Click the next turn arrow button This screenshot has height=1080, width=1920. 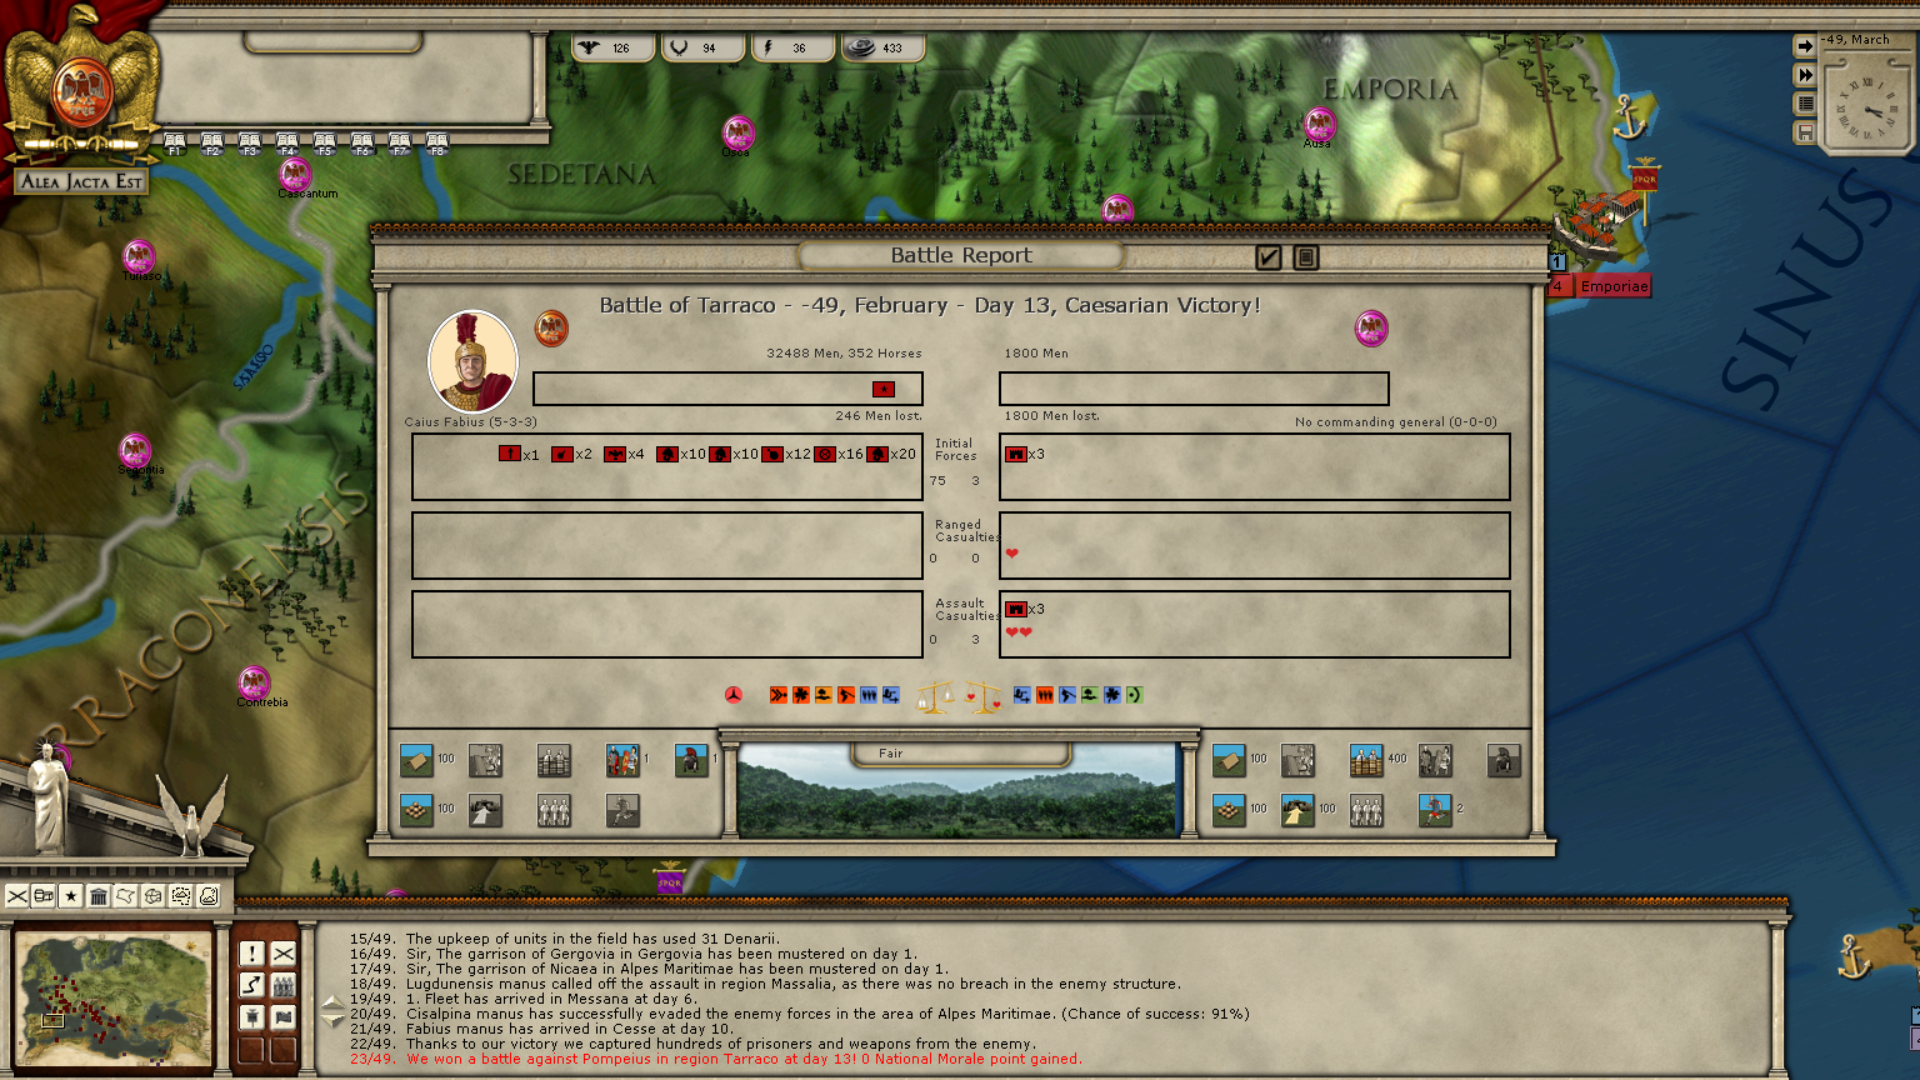(1805, 46)
